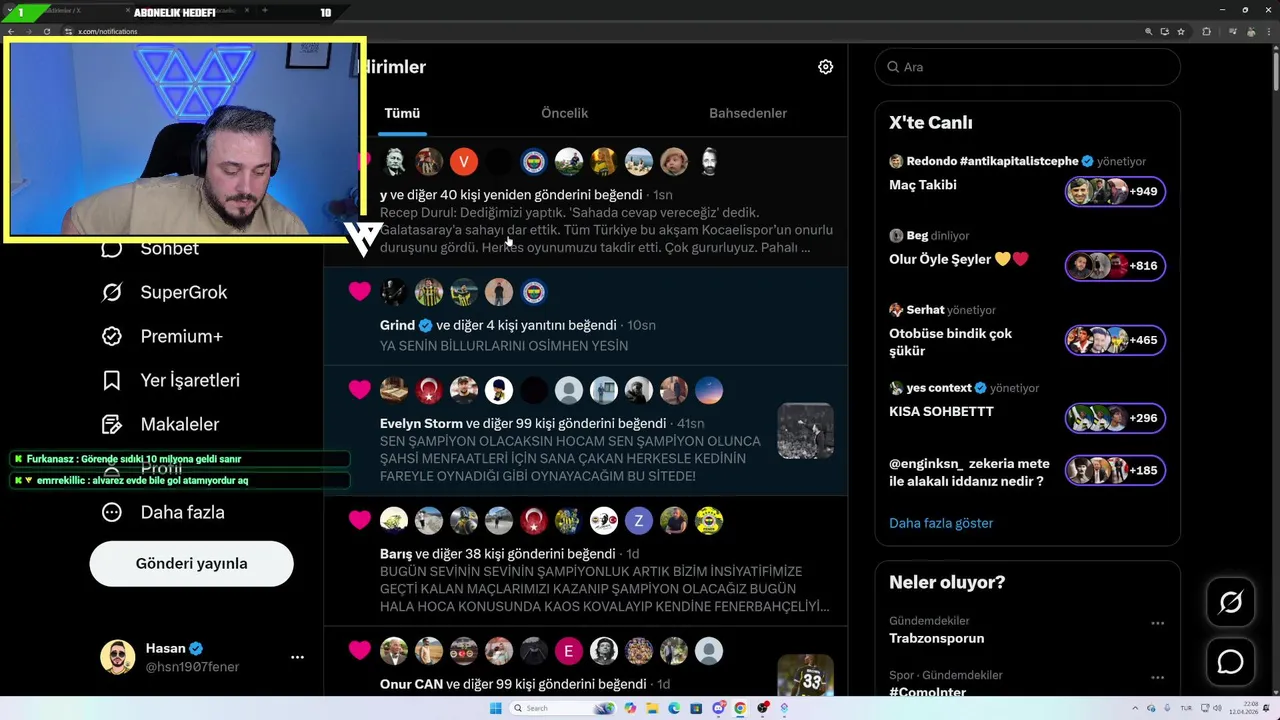
Task: Click Evelyn Storm username link
Action: (421, 423)
